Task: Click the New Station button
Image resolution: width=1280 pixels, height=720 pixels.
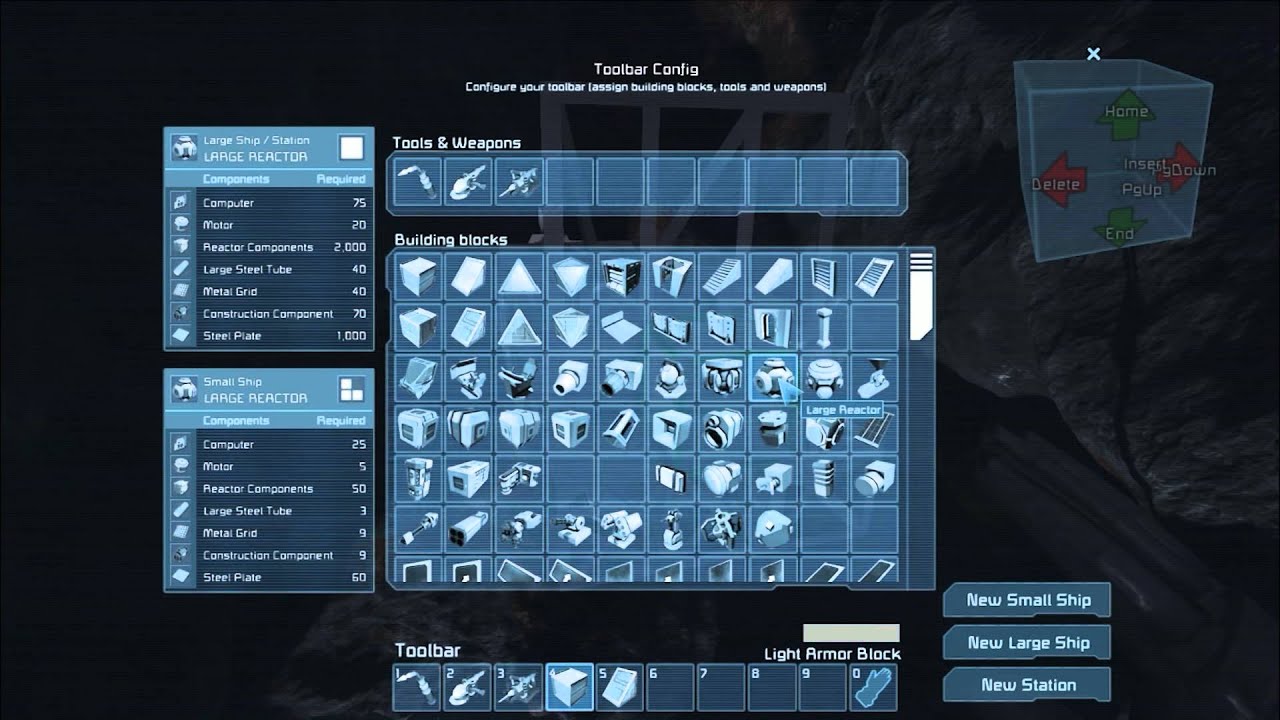Action: click(1027, 685)
